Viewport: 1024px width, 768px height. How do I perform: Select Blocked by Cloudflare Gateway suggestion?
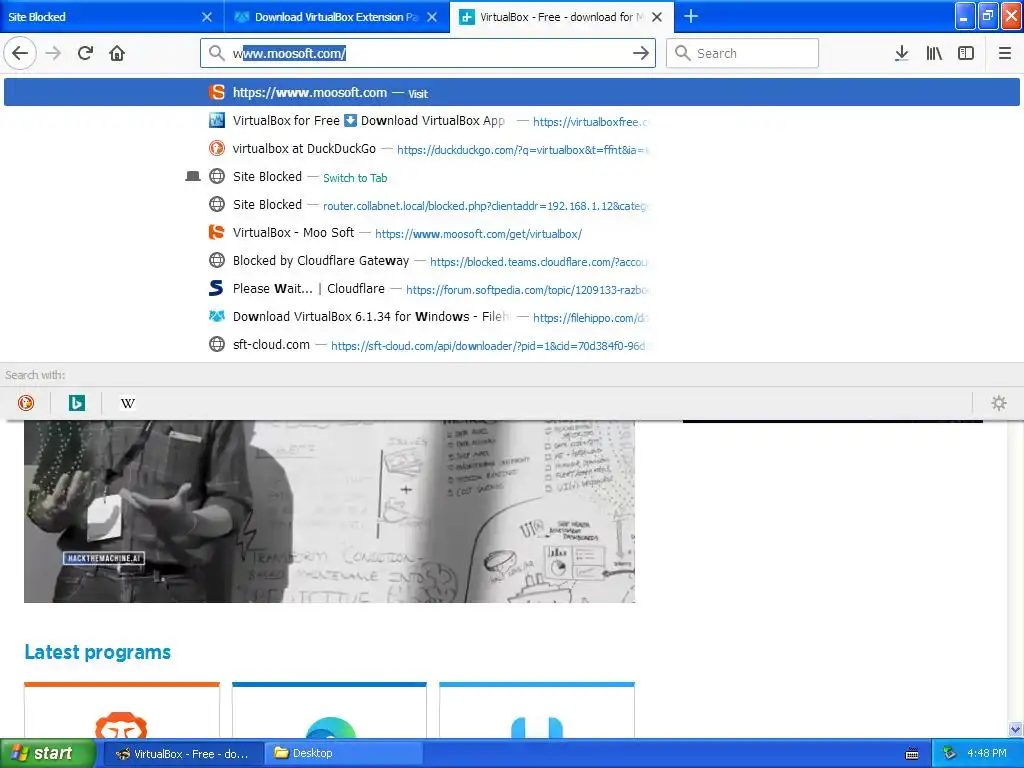tap(512, 261)
